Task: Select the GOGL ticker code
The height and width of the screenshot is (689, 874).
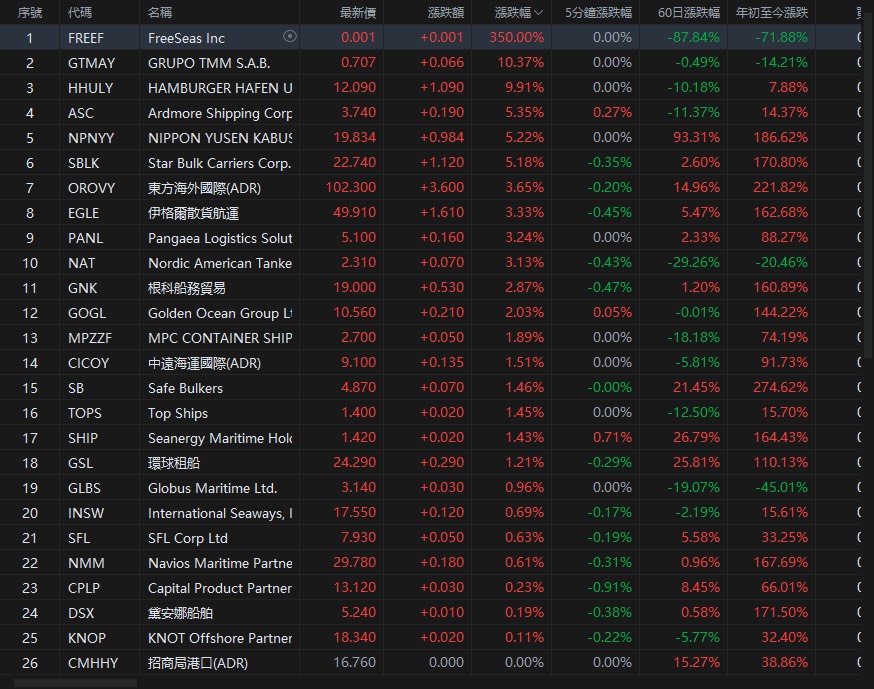Action: pyautogui.click(x=87, y=313)
